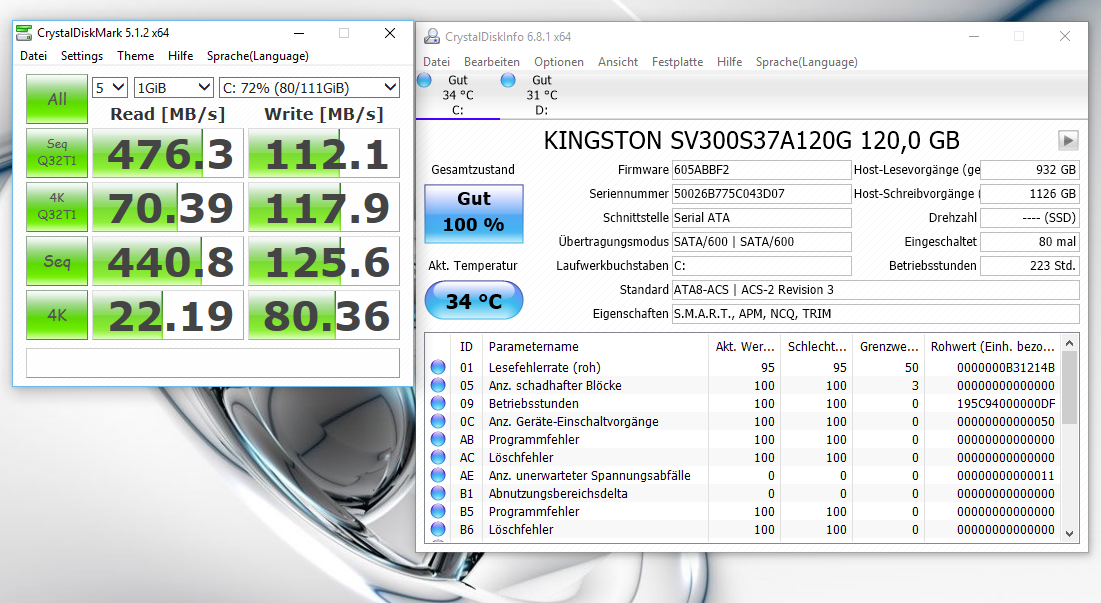Click the ID column header
The image size is (1101, 603).
[x=466, y=347]
